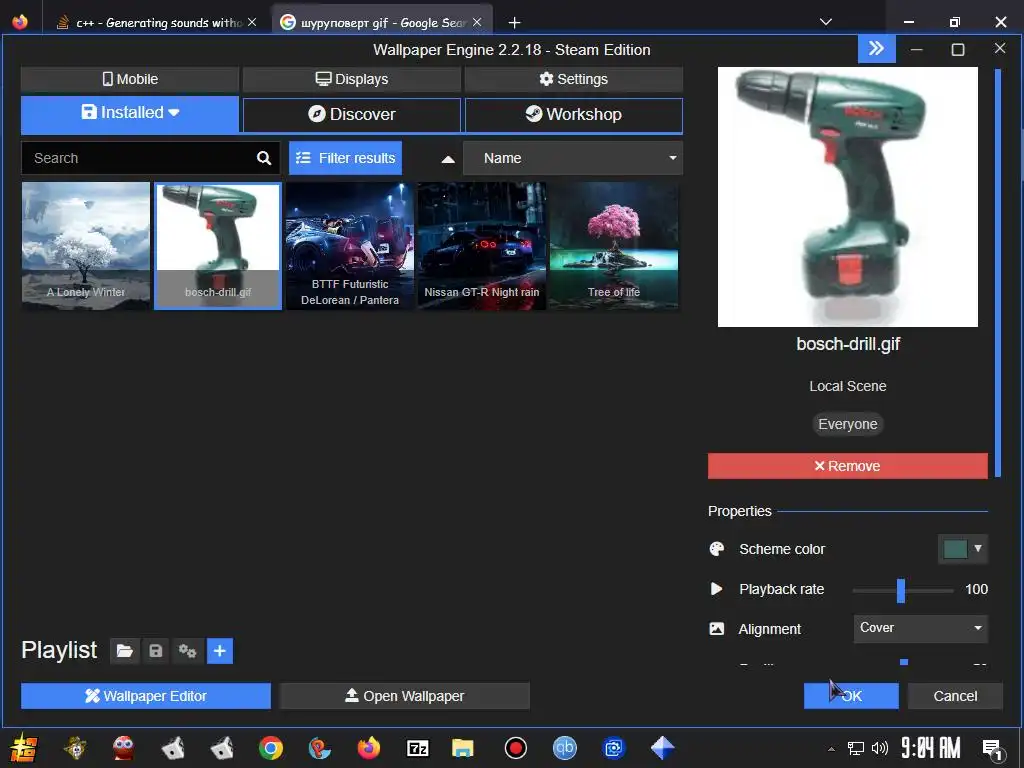Open the Name sort dropdown
Image resolution: width=1024 pixels, height=768 pixels.
(573, 158)
